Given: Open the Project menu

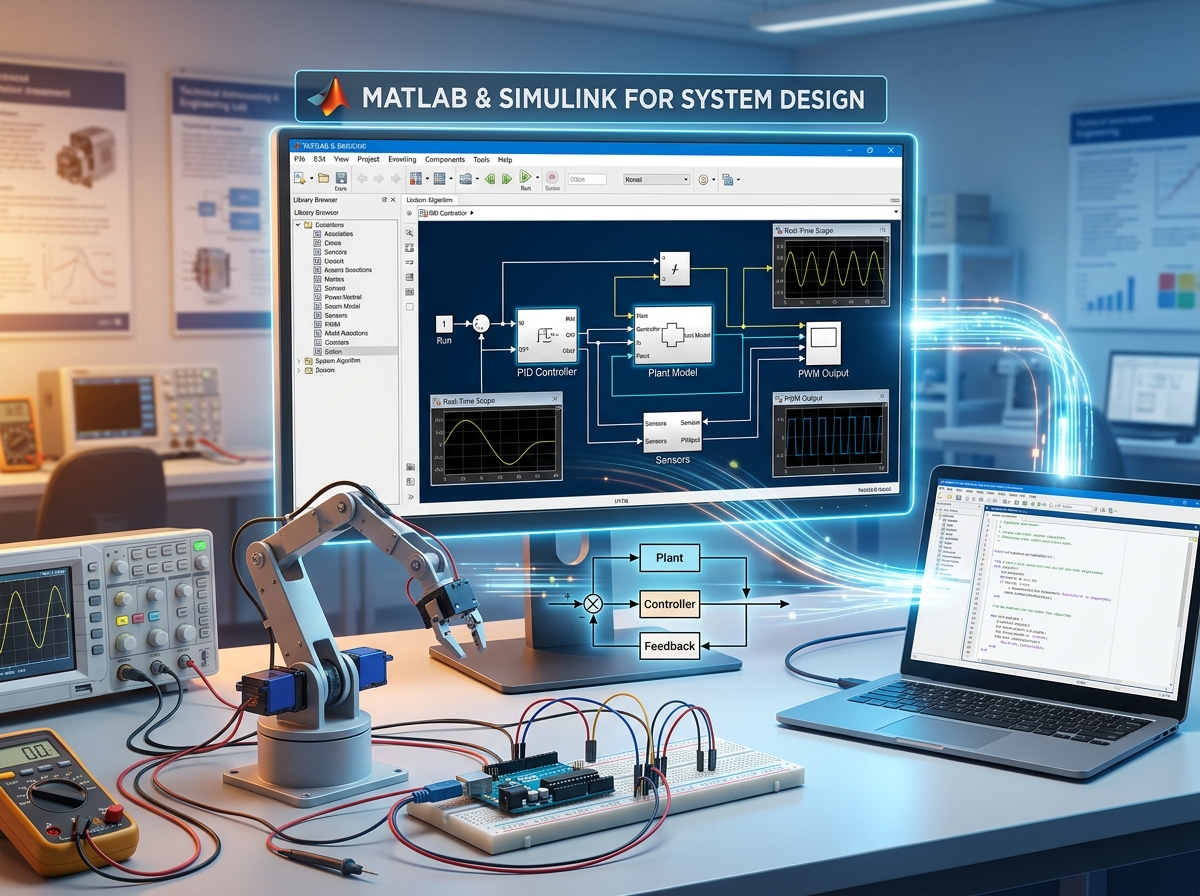Looking at the screenshot, I should pyautogui.click(x=368, y=159).
